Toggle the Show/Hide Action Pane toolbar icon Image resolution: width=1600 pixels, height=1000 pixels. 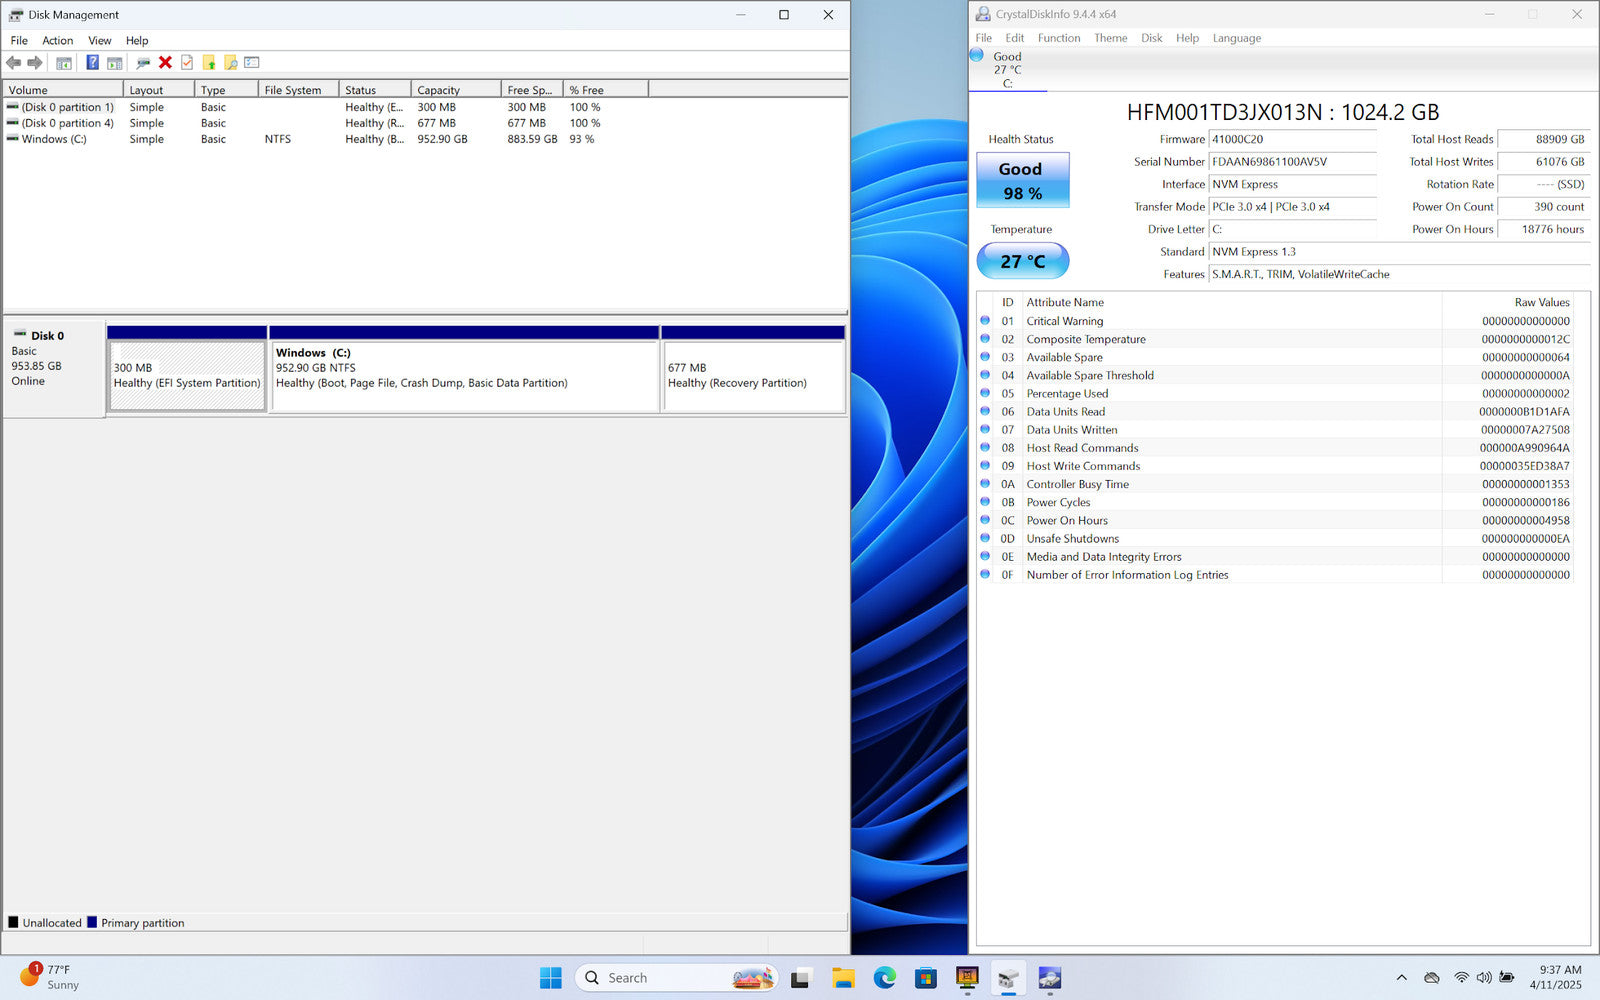(x=115, y=63)
